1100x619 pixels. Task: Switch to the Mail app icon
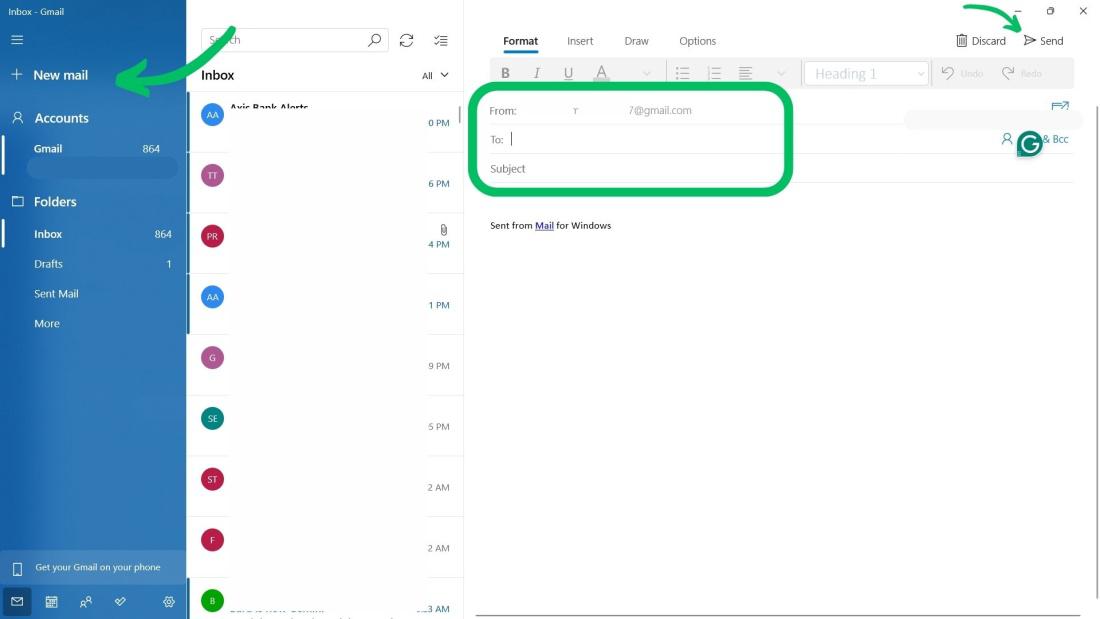17,601
